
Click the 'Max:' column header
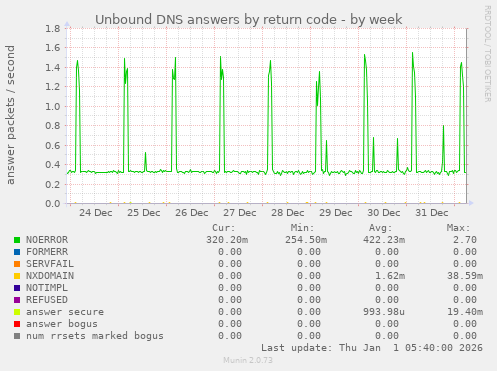pos(458,228)
